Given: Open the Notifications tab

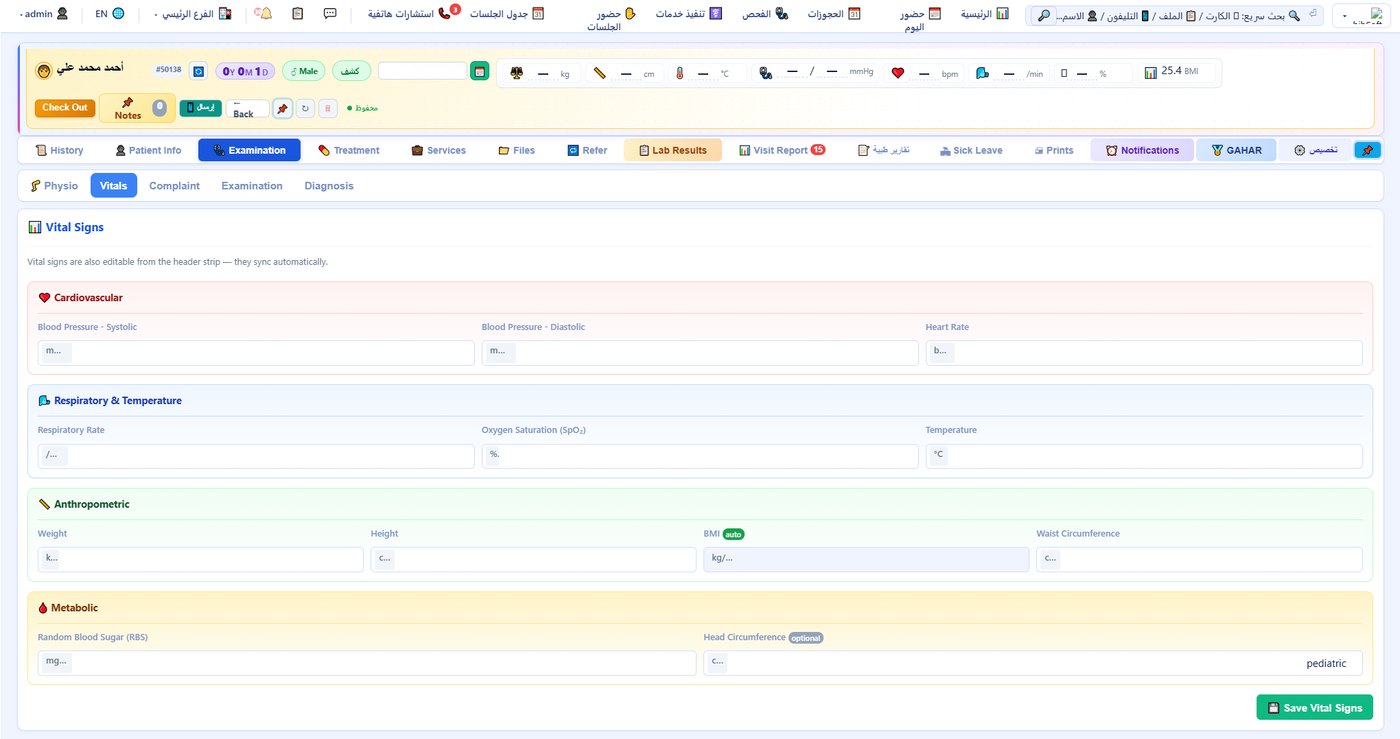Looking at the screenshot, I should pyautogui.click(x=1142, y=150).
